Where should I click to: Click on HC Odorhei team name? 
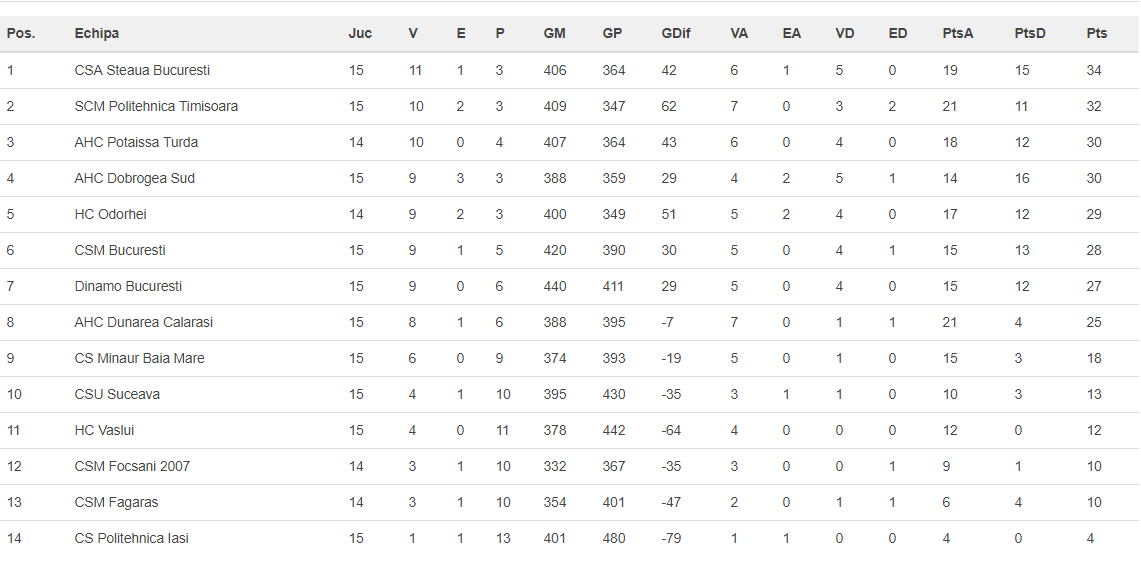click(x=110, y=214)
